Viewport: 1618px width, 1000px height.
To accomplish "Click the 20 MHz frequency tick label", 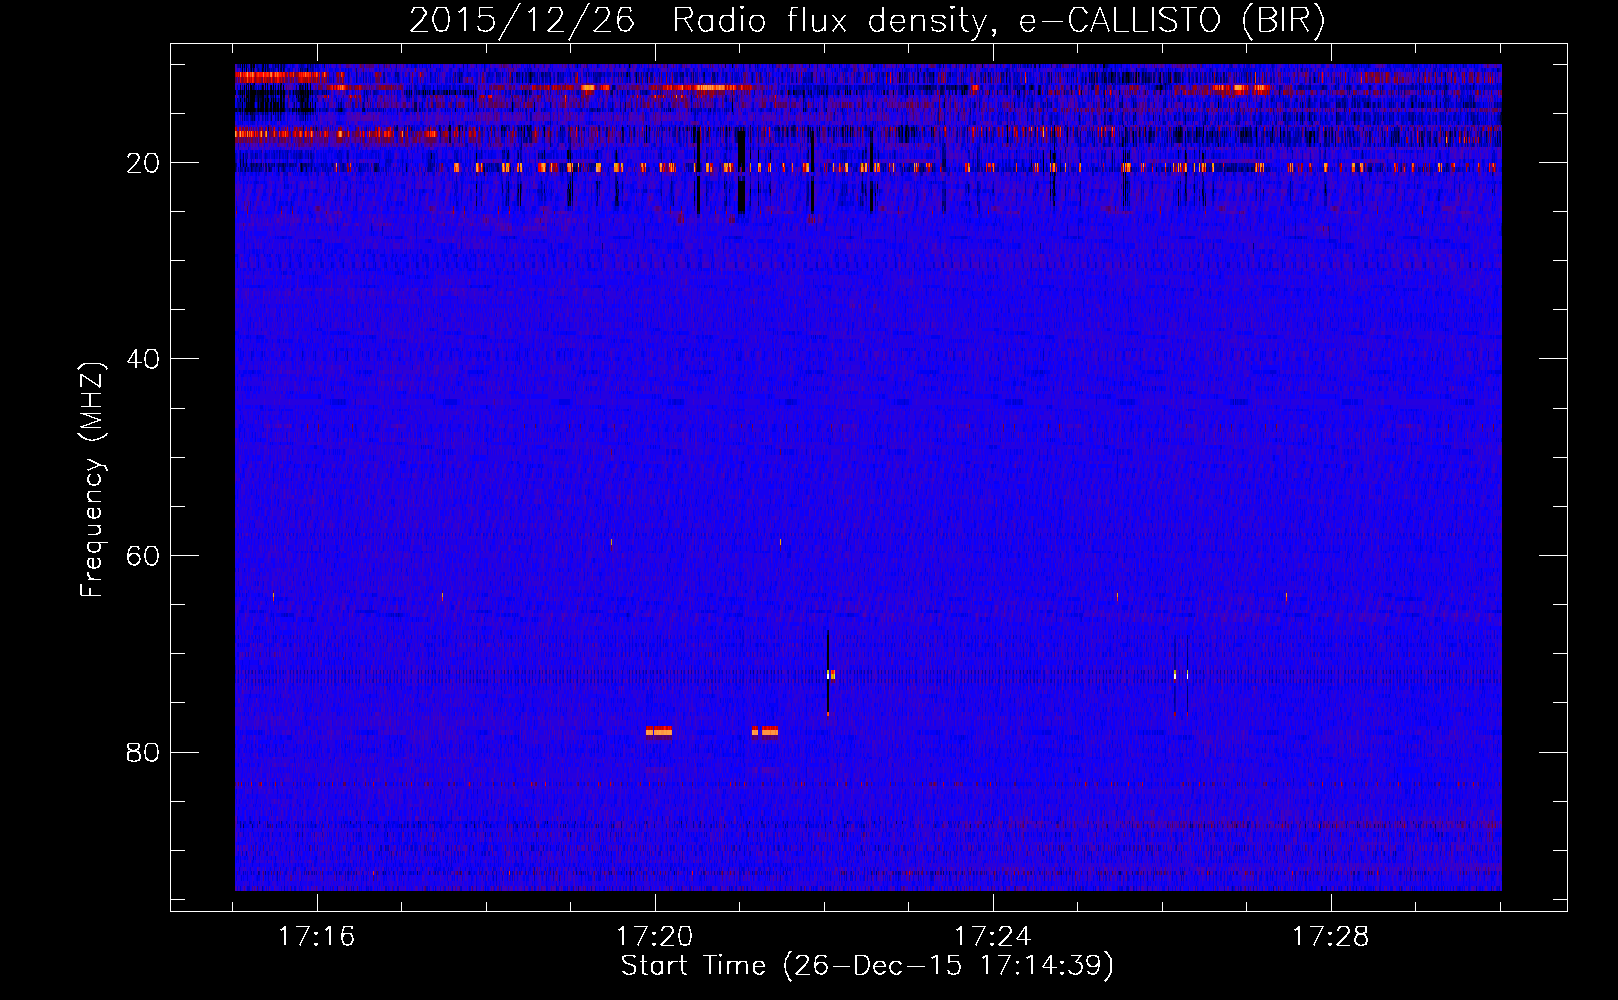I will 144,163.
